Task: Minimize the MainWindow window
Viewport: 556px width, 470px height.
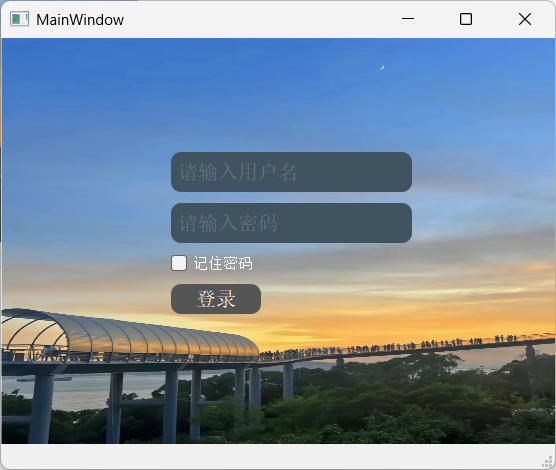Action: pos(408,19)
